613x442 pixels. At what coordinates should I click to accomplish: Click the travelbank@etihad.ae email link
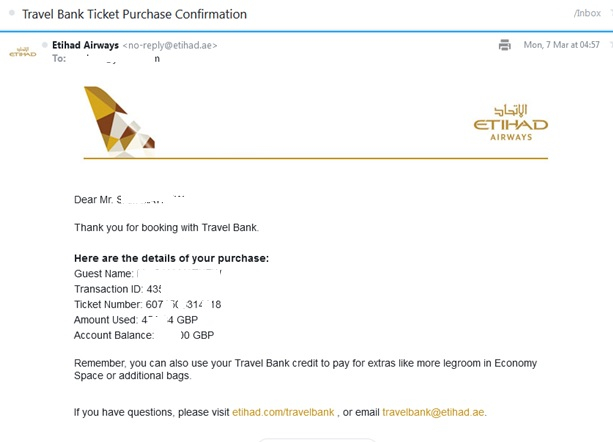pos(433,412)
